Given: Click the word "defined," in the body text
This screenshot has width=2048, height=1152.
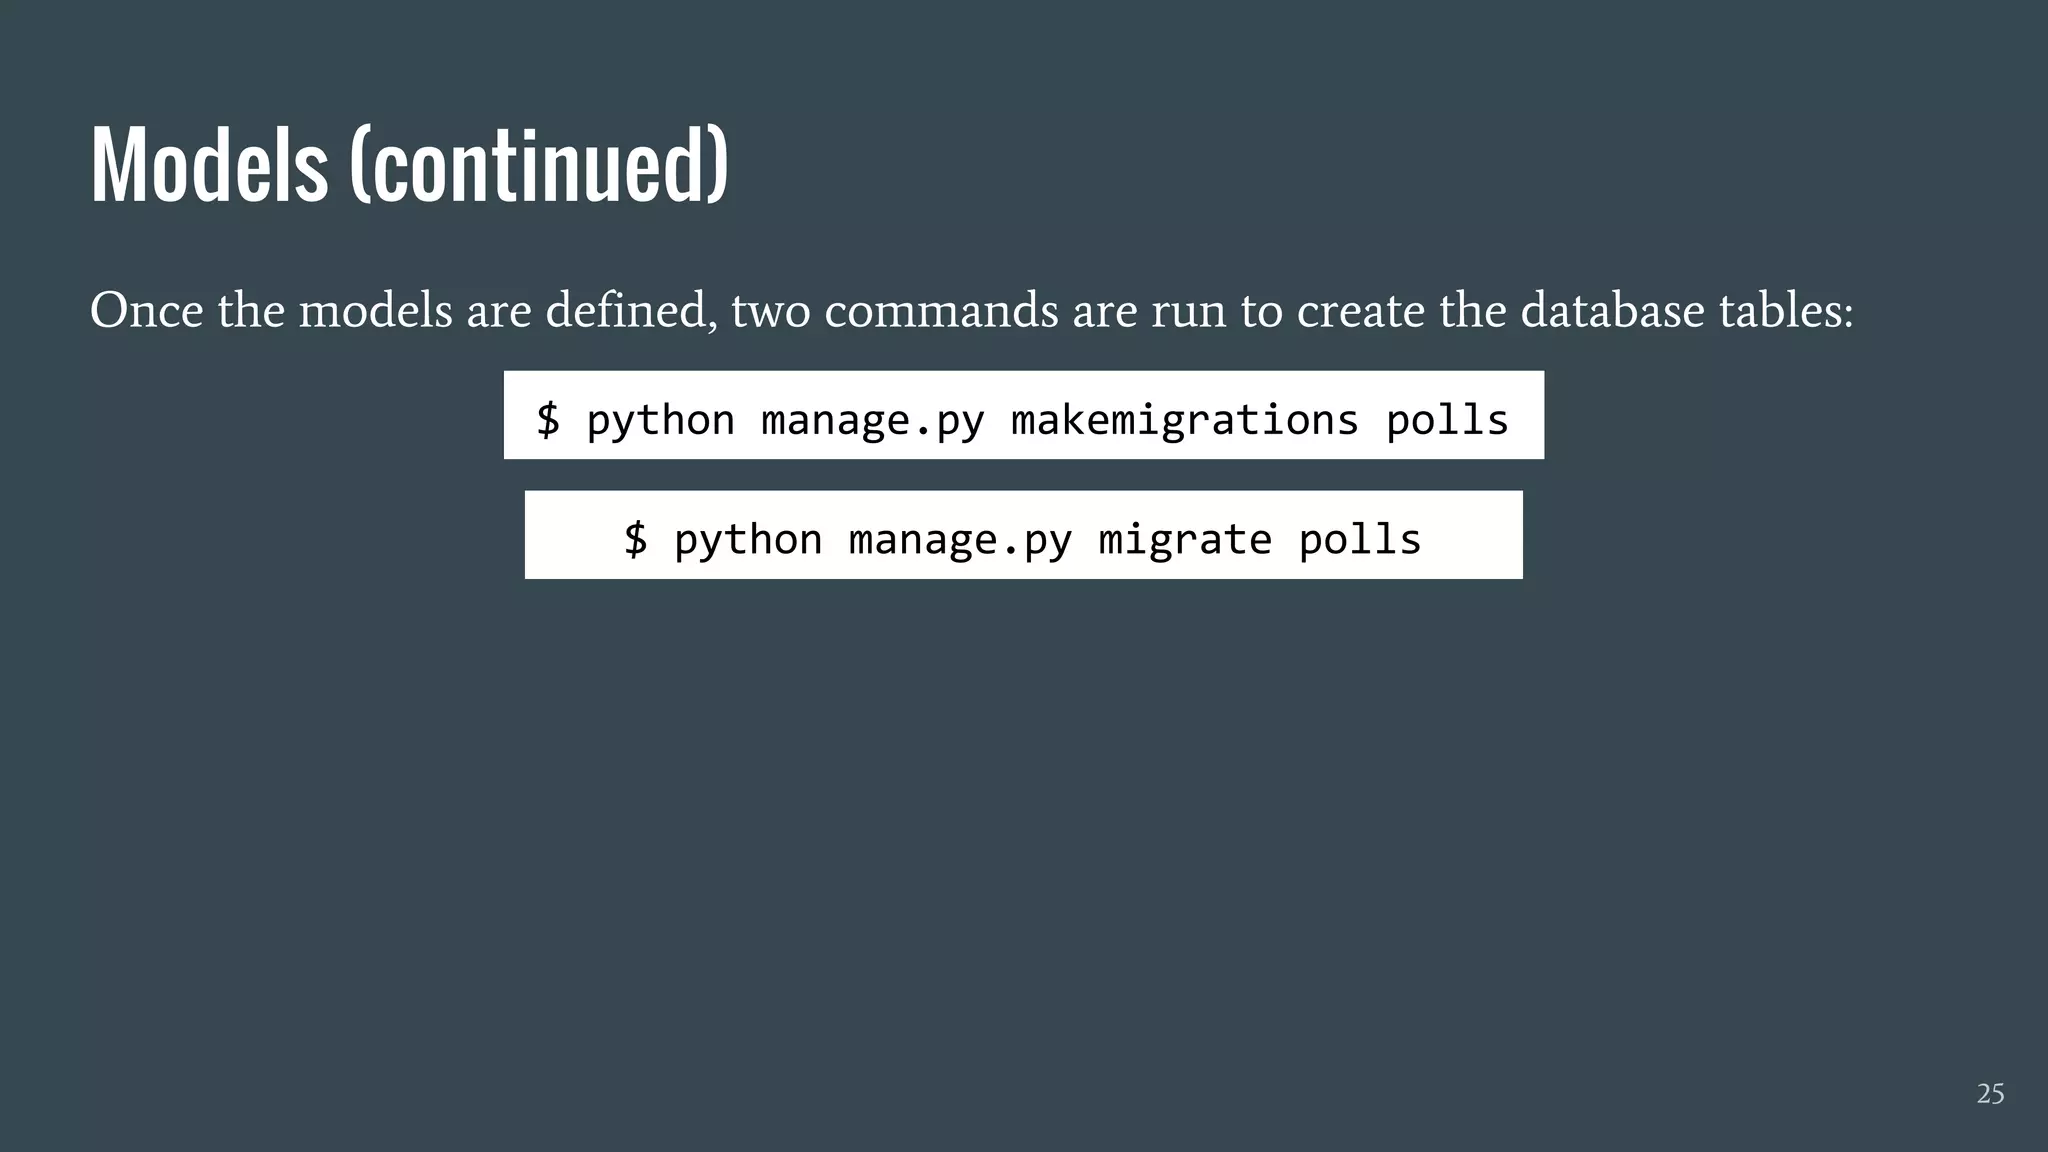Looking at the screenshot, I should pyautogui.click(x=631, y=311).
